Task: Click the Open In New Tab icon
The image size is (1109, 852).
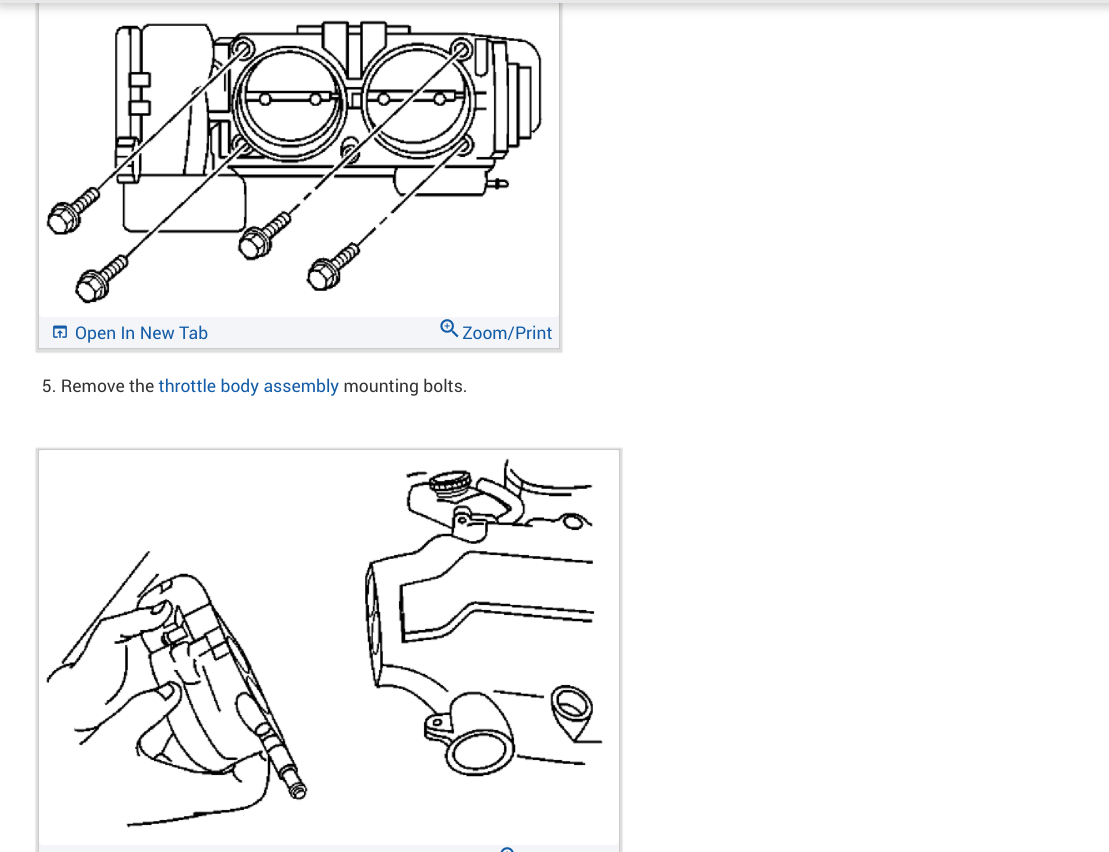Action: click(60, 332)
